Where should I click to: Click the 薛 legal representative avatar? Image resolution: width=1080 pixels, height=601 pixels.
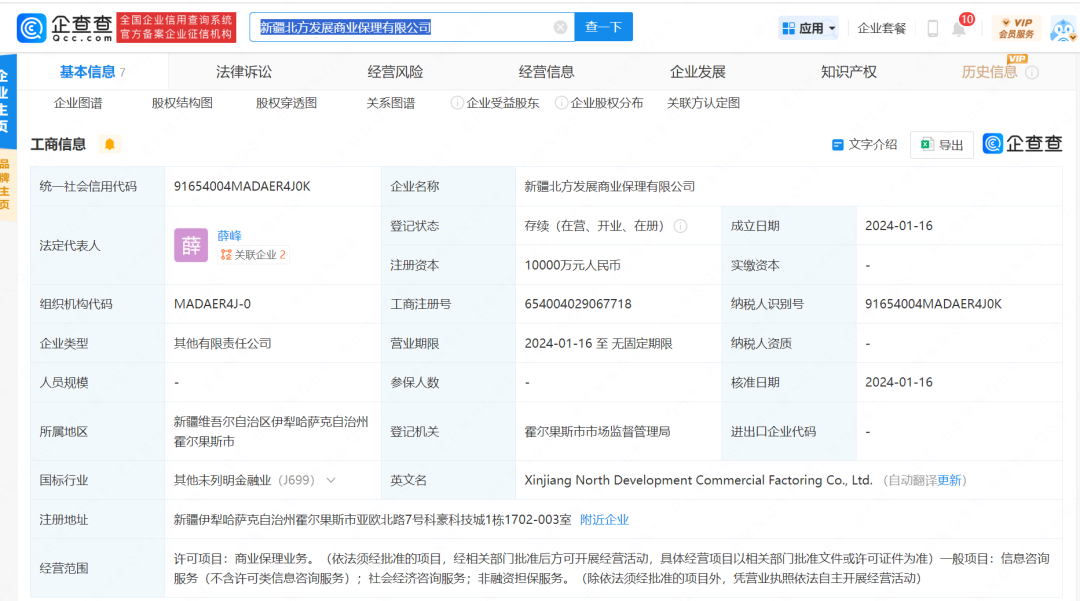pos(191,245)
